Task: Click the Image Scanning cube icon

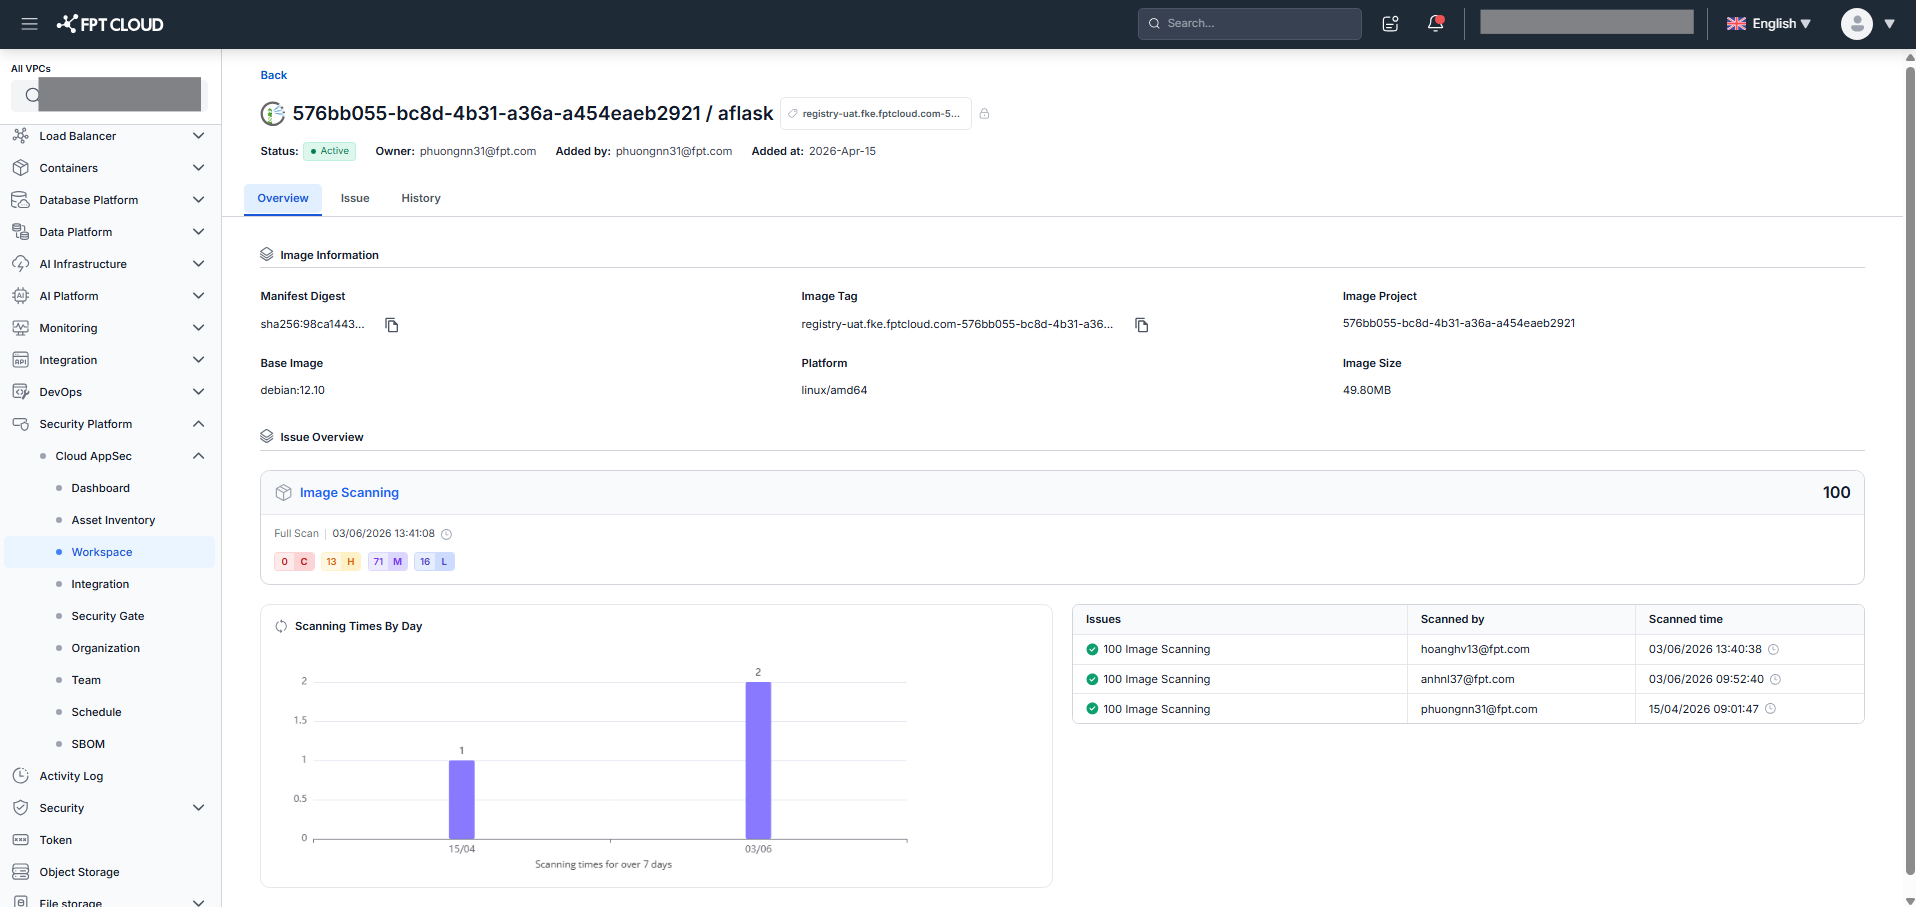Action: pyautogui.click(x=284, y=493)
